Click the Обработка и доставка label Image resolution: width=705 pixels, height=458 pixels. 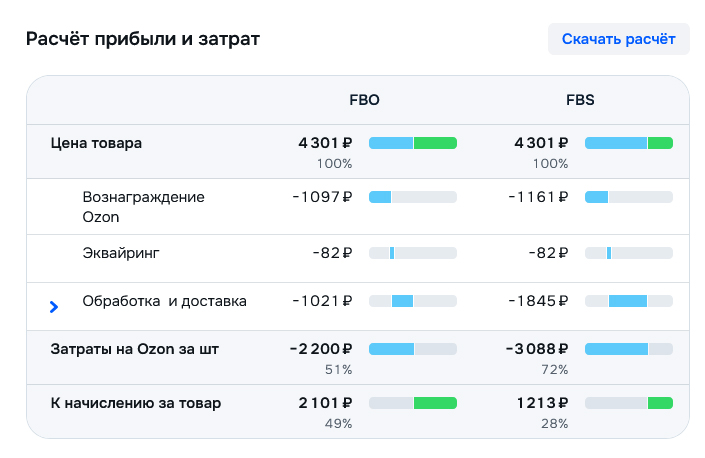(x=164, y=301)
